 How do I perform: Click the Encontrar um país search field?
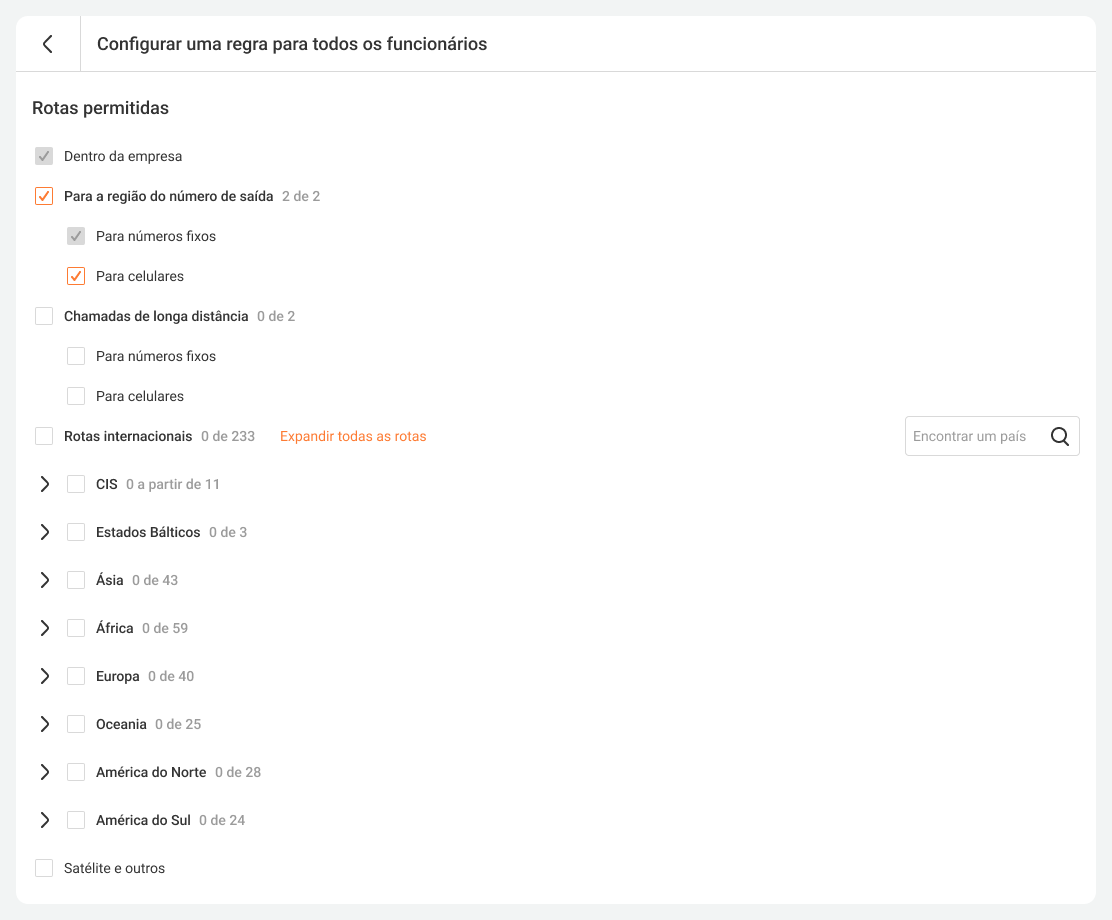point(972,436)
